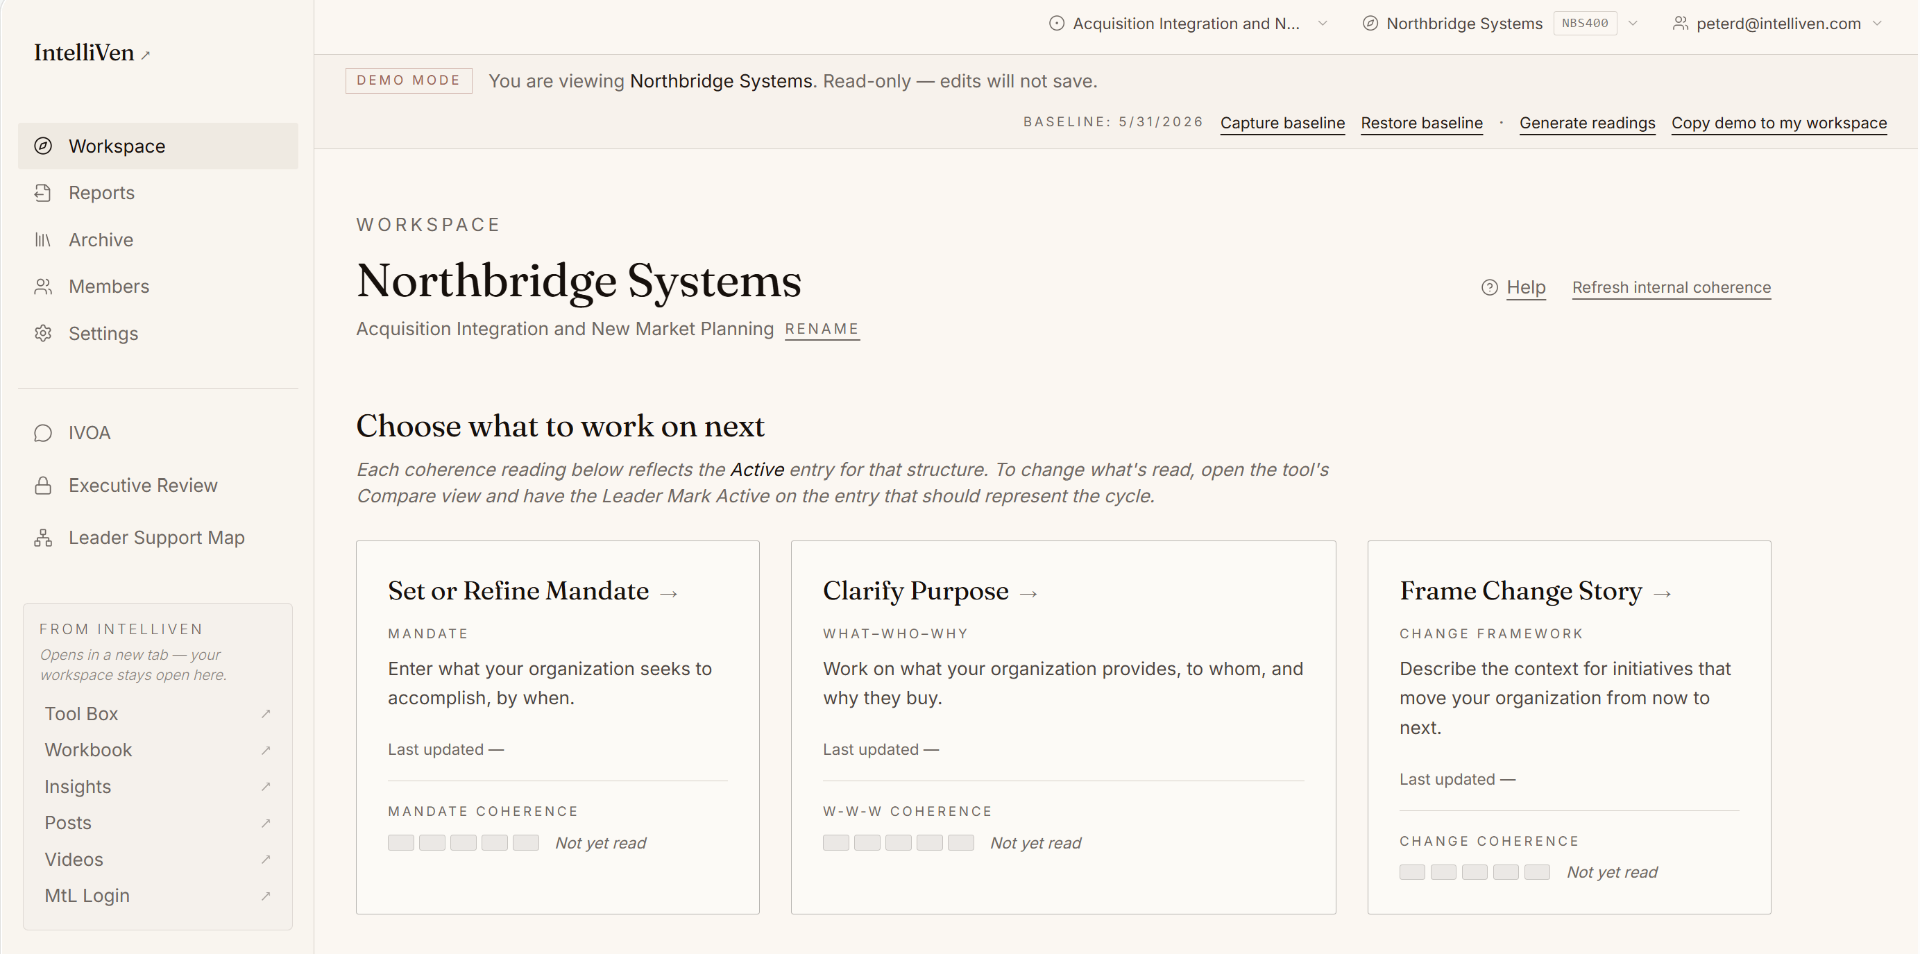Click the external link arrow beside Tool Box
Screen dimensions: 1920x954
pos(266,714)
